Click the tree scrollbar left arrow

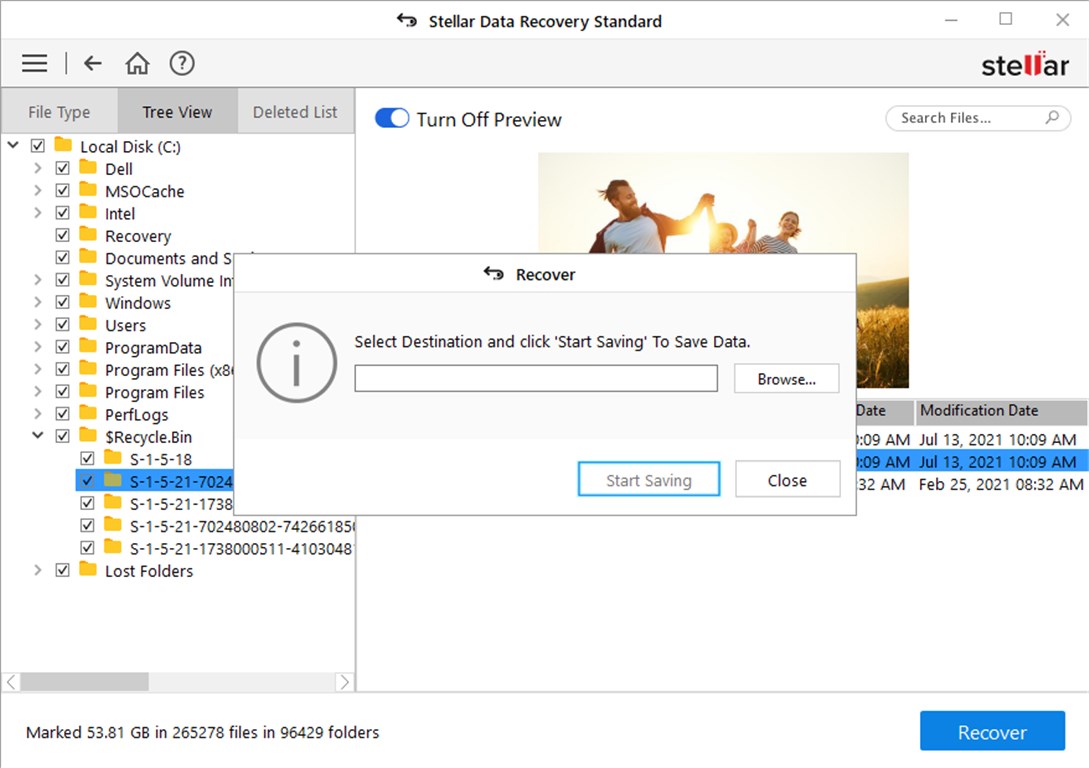pyautogui.click(x=11, y=682)
